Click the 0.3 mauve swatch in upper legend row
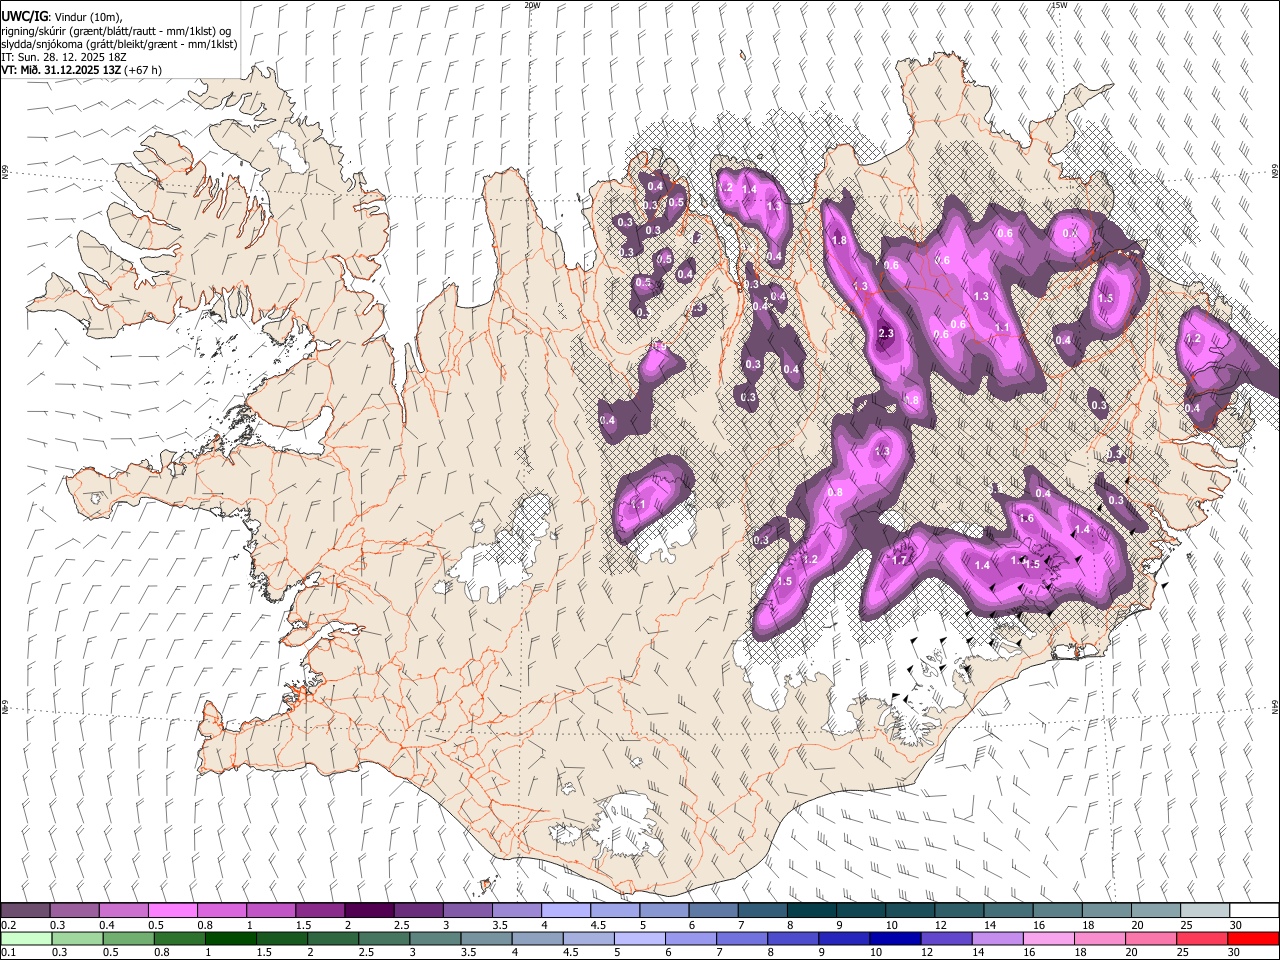1280x960 pixels. tap(74, 911)
